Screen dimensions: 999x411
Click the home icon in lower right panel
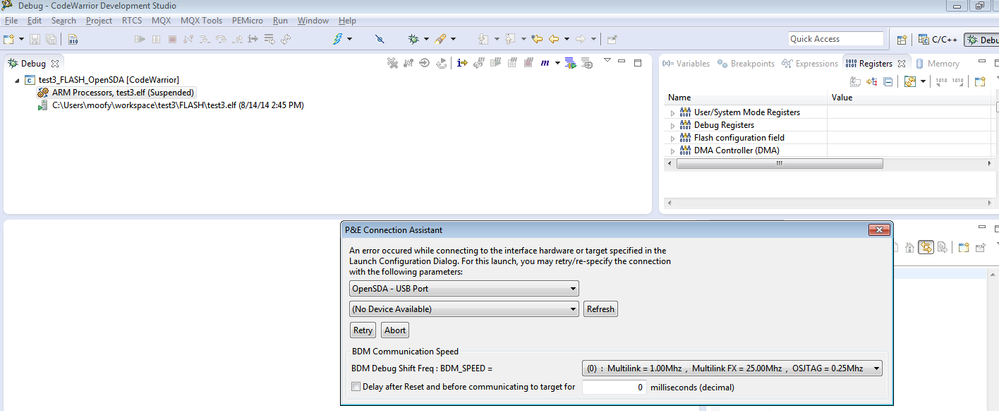[x=910, y=247]
